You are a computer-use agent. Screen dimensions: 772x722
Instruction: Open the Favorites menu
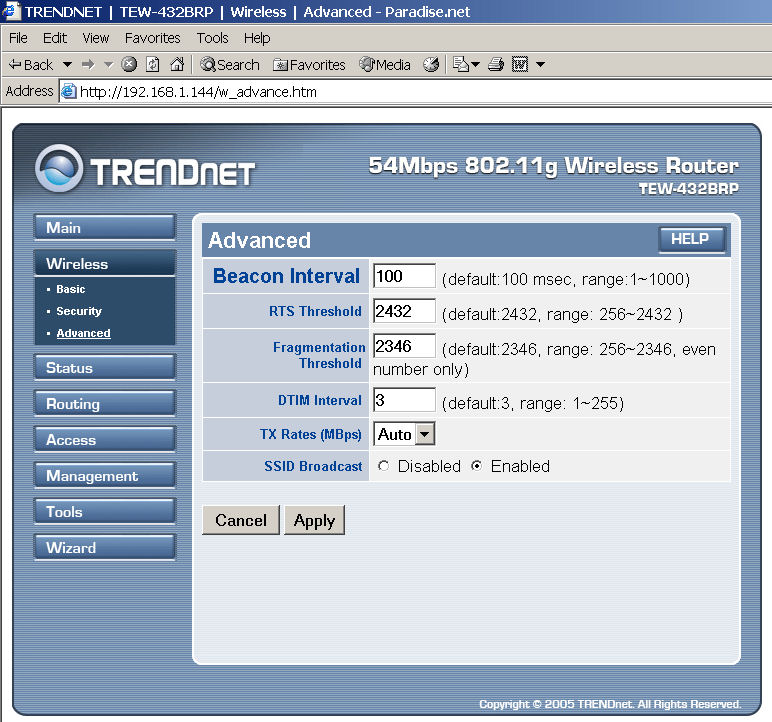coord(153,38)
